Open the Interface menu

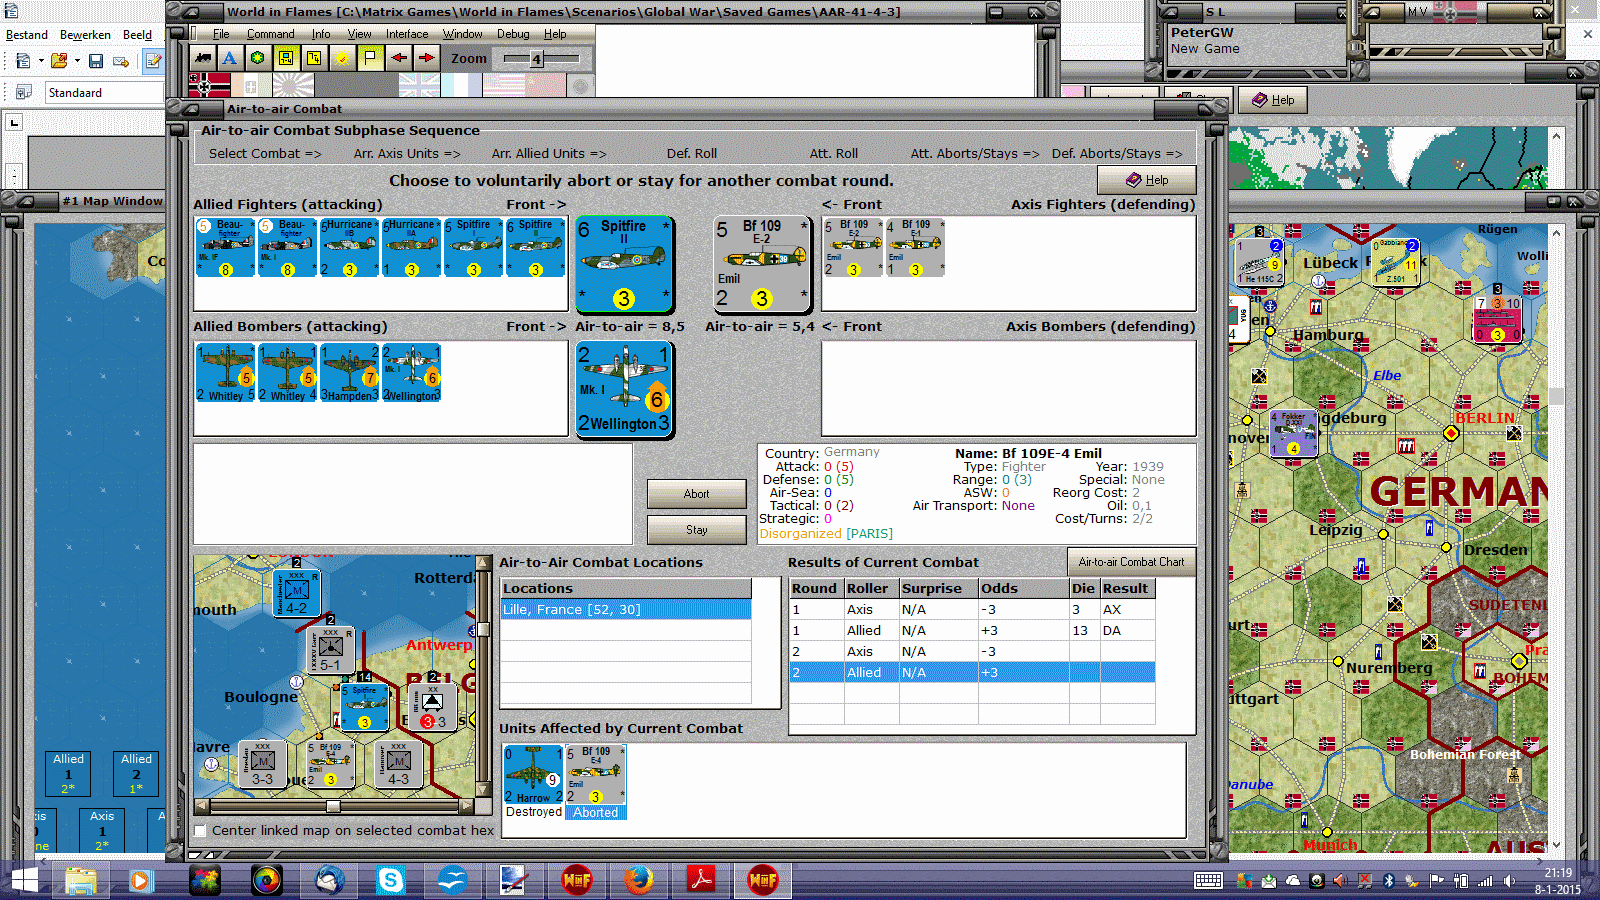point(407,34)
